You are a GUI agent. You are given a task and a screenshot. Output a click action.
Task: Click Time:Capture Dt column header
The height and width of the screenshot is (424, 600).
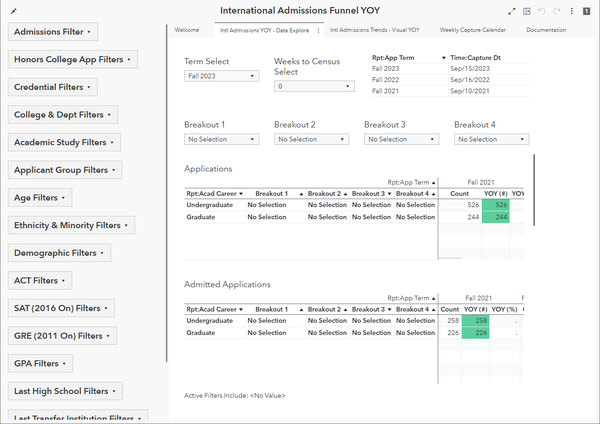coord(476,58)
